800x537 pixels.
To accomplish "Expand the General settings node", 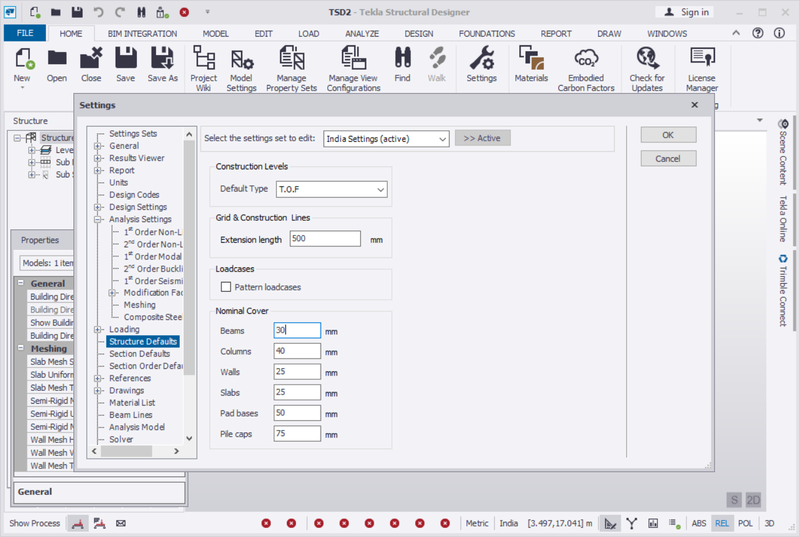I will coord(97,146).
